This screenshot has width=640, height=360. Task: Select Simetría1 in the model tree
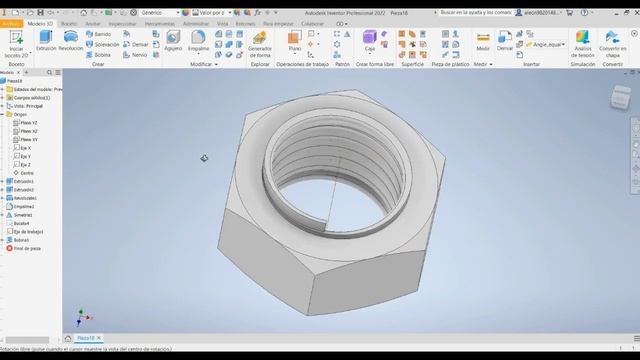pyautogui.click(x=19, y=215)
